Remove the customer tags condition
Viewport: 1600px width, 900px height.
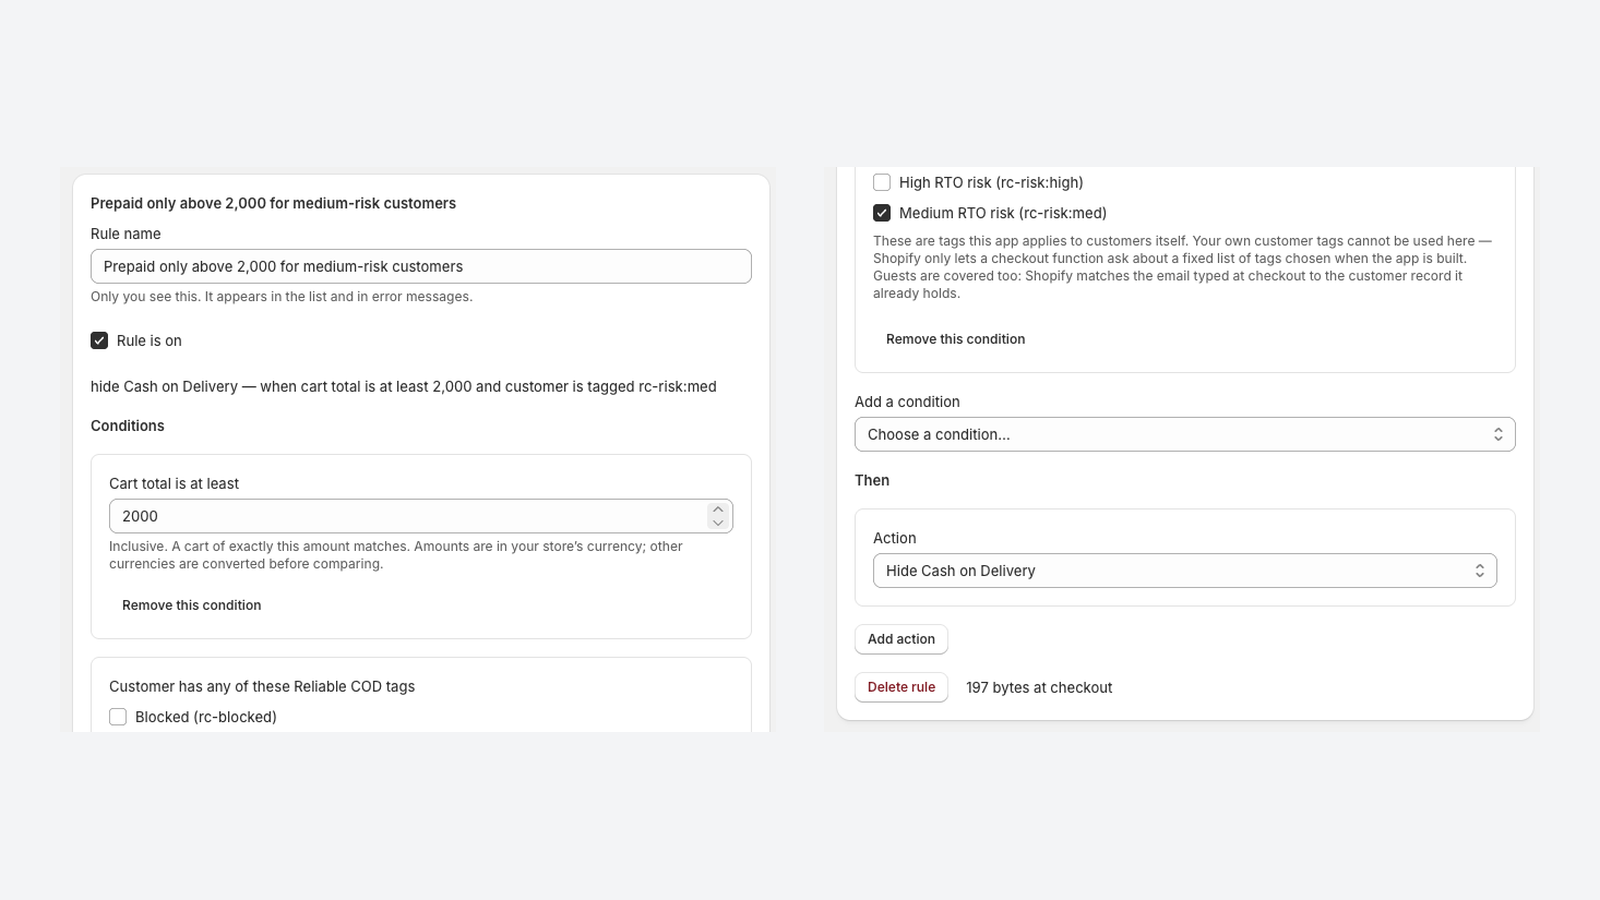(x=955, y=339)
